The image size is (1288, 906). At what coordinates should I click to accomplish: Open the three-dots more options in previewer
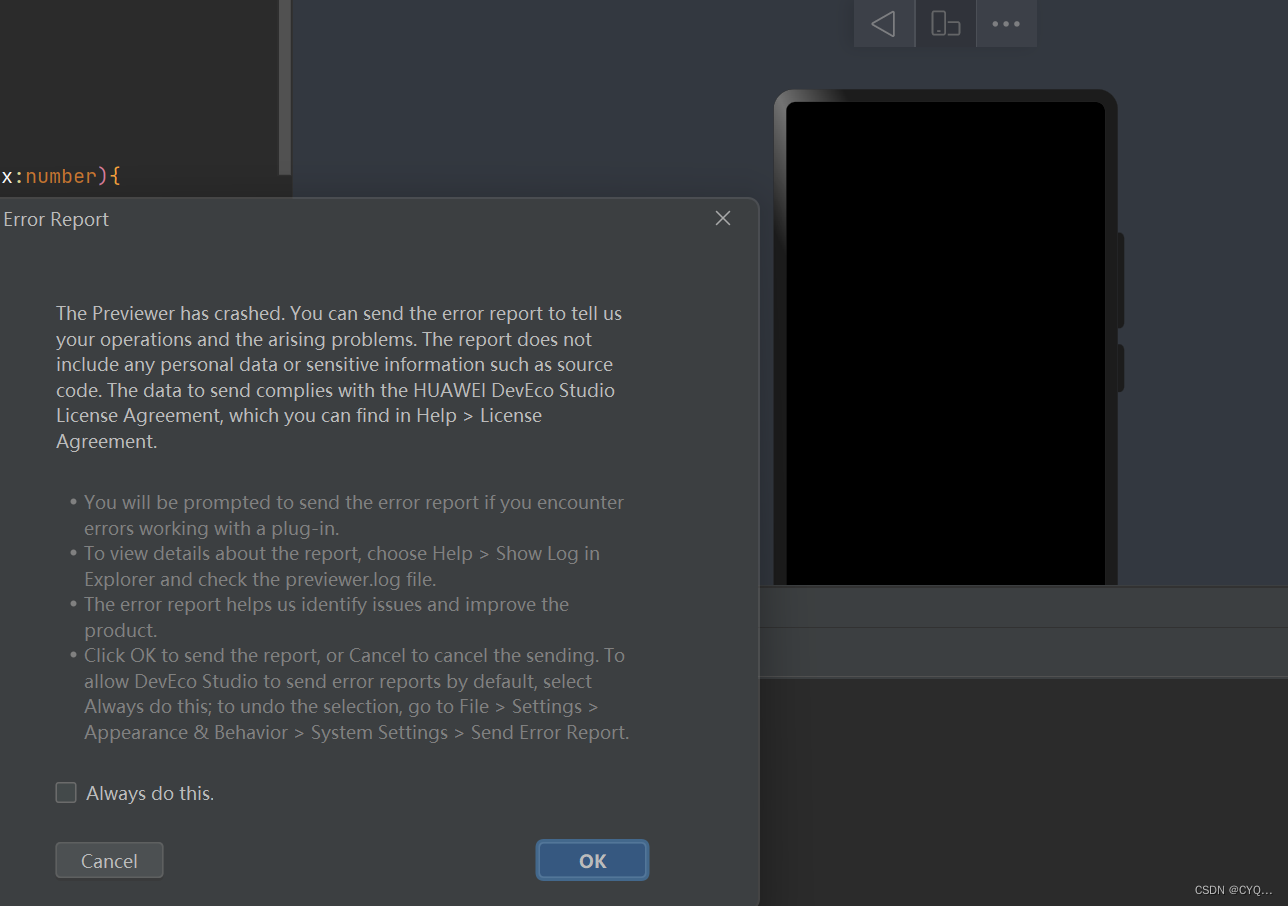point(1006,23)
